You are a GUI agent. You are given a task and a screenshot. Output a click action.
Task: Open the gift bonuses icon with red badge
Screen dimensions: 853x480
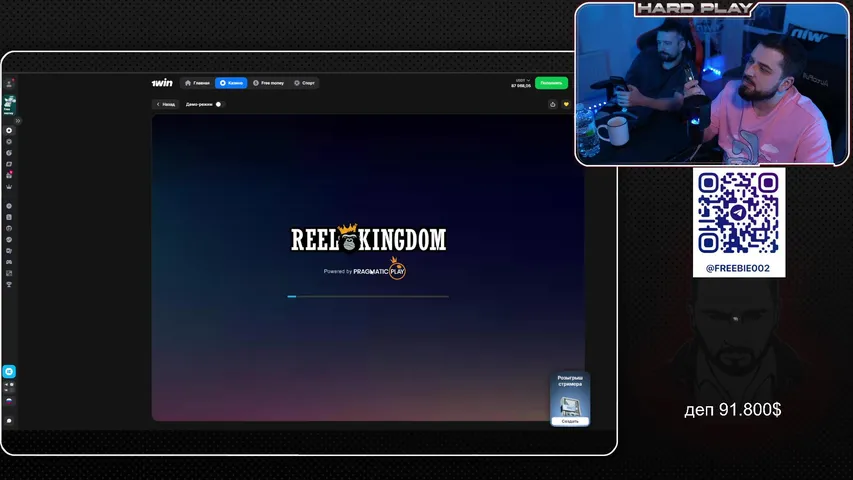tap(9, 175)
